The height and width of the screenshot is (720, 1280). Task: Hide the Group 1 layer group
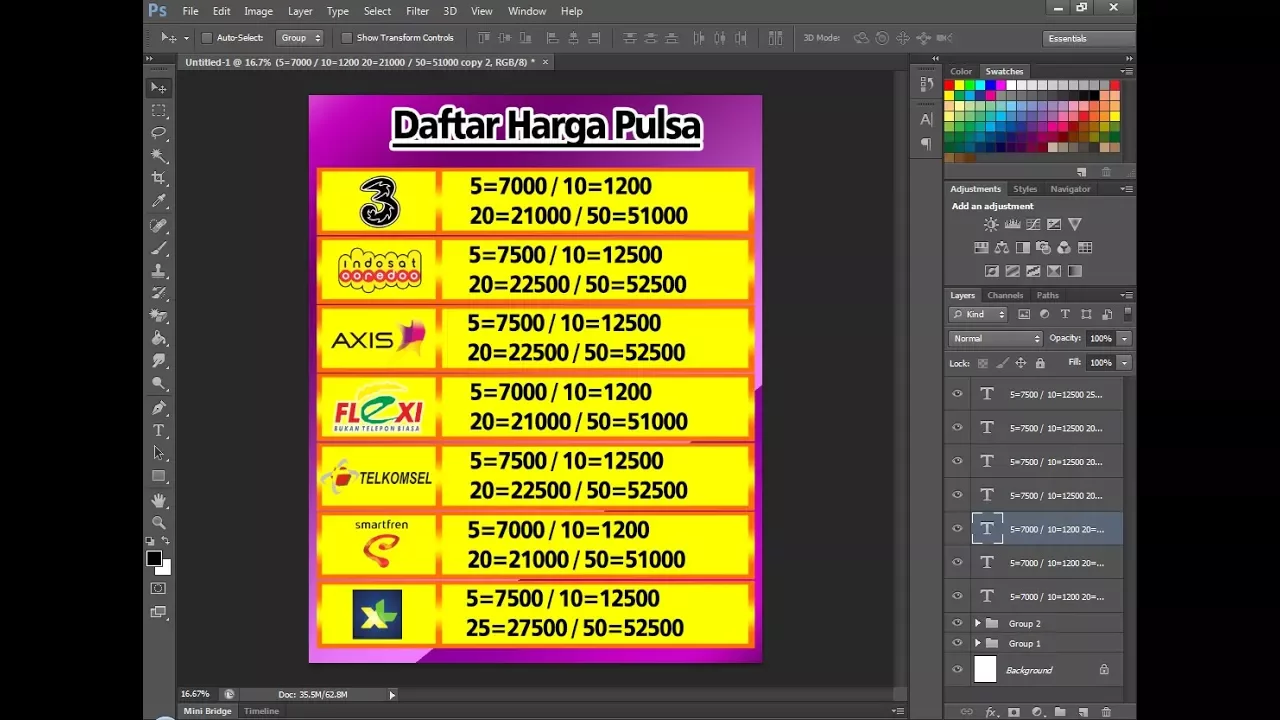(957, 643)
